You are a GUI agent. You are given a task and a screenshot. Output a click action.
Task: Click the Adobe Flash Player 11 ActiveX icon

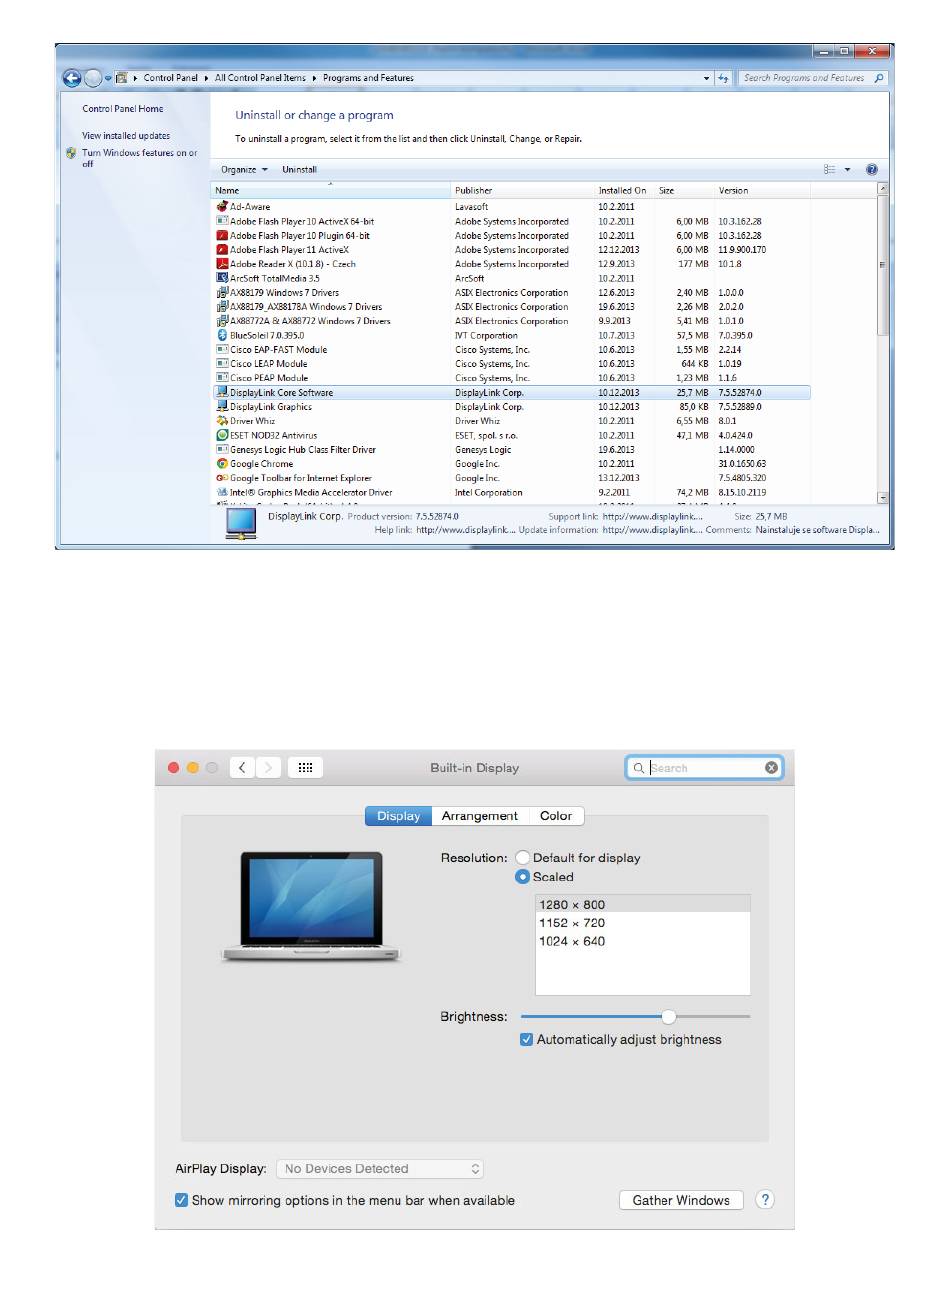click(x=222, y=250)
